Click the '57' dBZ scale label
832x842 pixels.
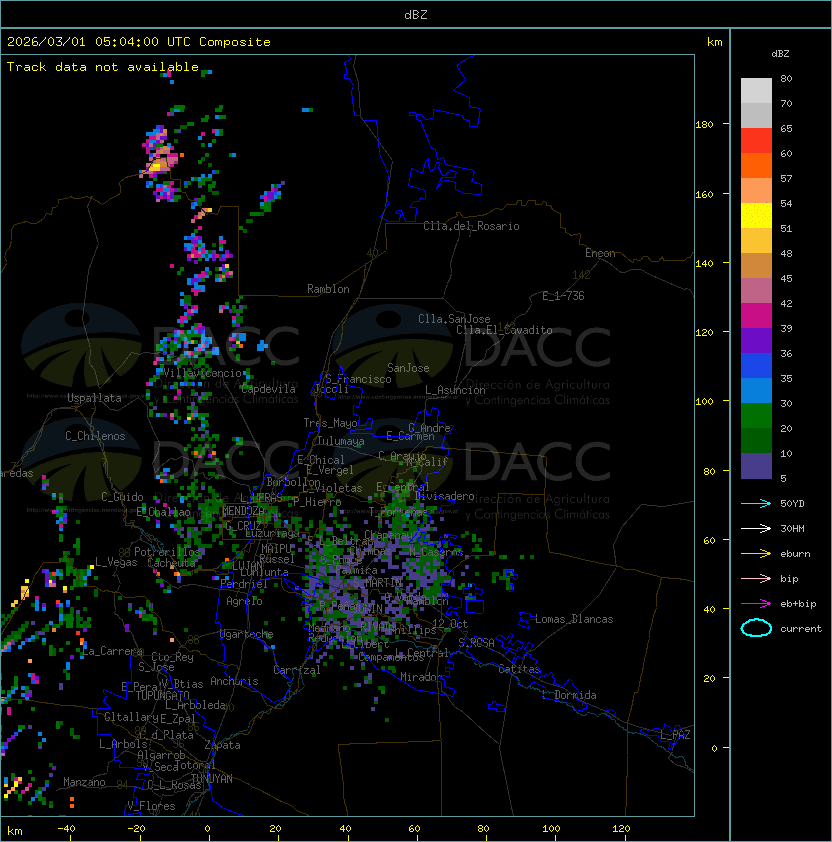click(x=786, y=178)
